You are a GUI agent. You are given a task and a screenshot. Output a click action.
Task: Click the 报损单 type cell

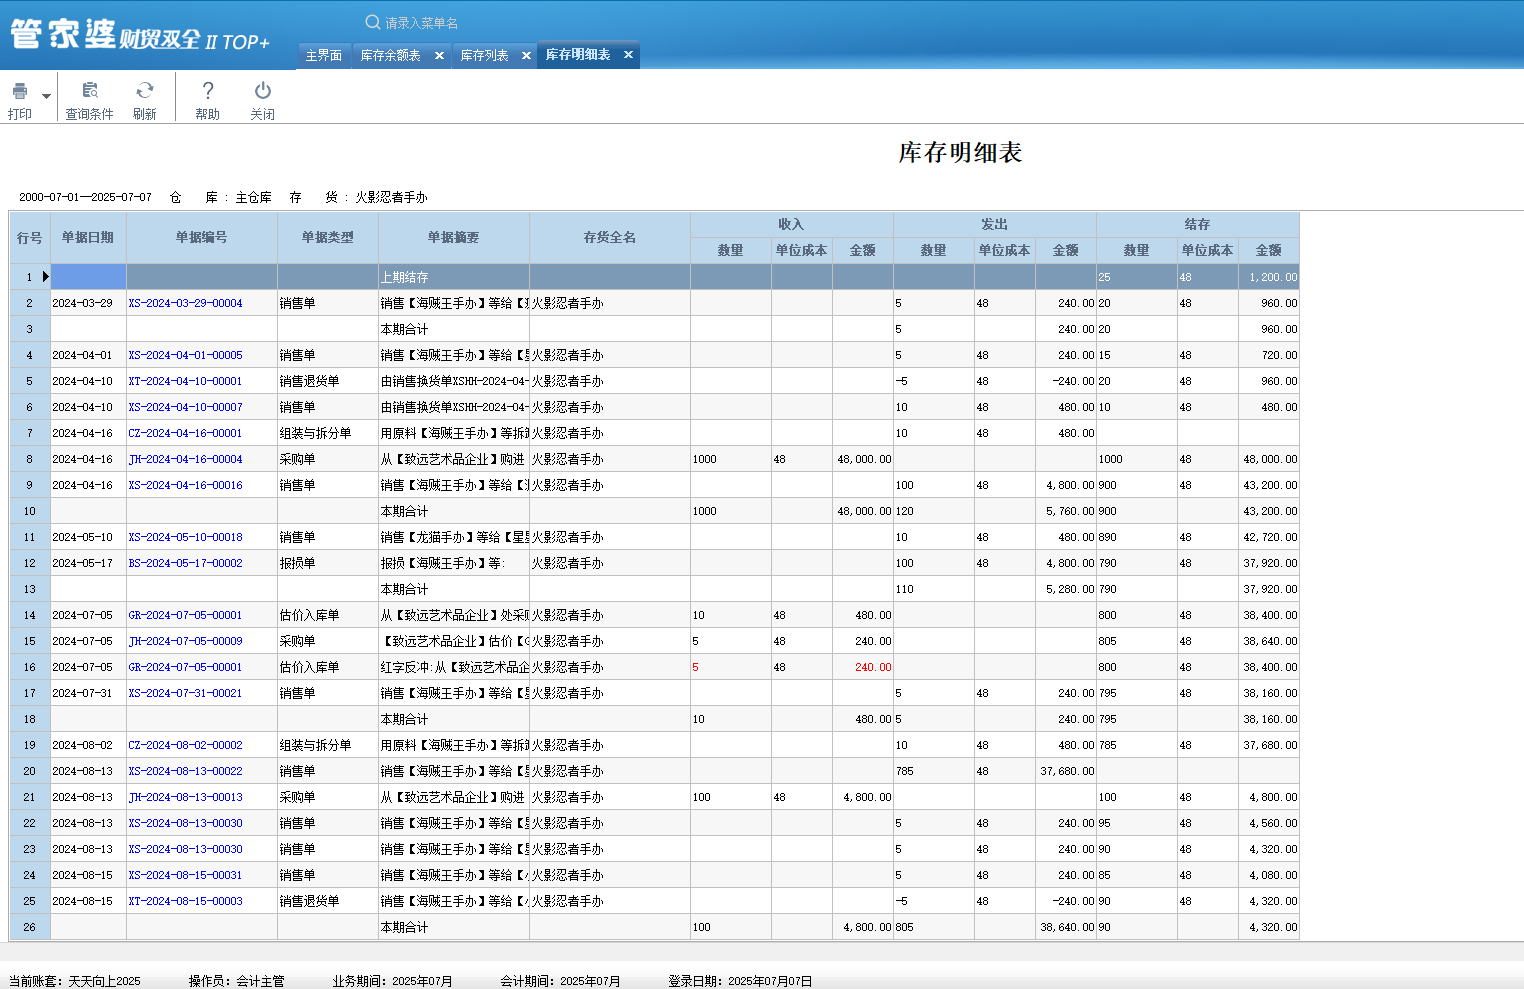(x=328, y=563)
